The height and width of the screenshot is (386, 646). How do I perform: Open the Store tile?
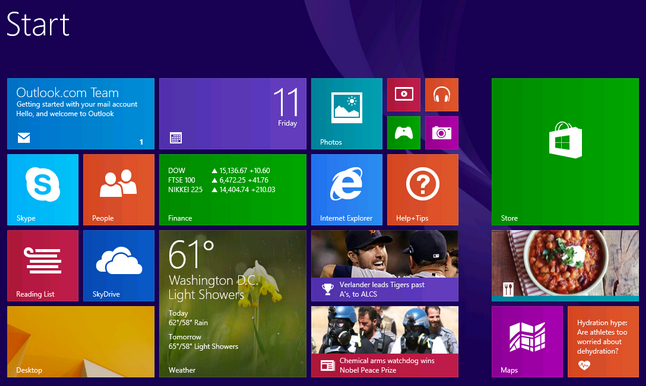coord(565,152)
